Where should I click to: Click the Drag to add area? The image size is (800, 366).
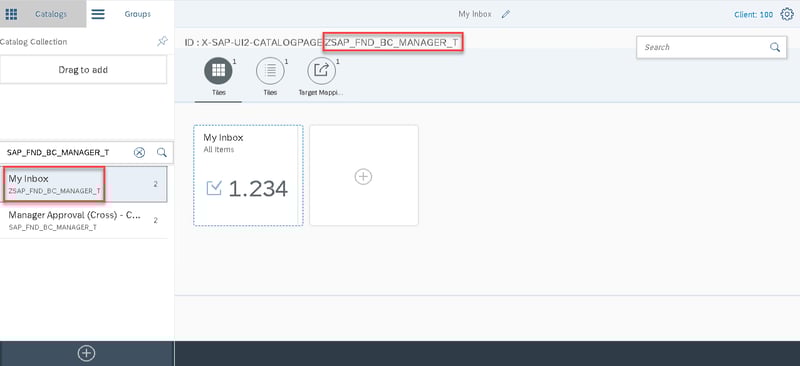83,69
